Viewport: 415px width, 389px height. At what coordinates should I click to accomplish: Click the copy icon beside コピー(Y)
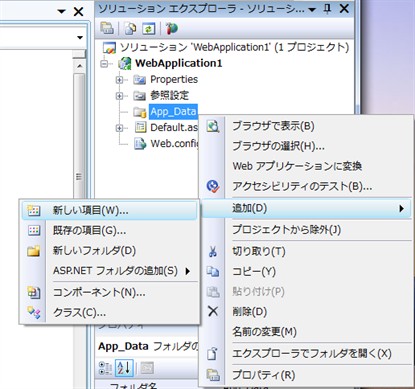213,271
